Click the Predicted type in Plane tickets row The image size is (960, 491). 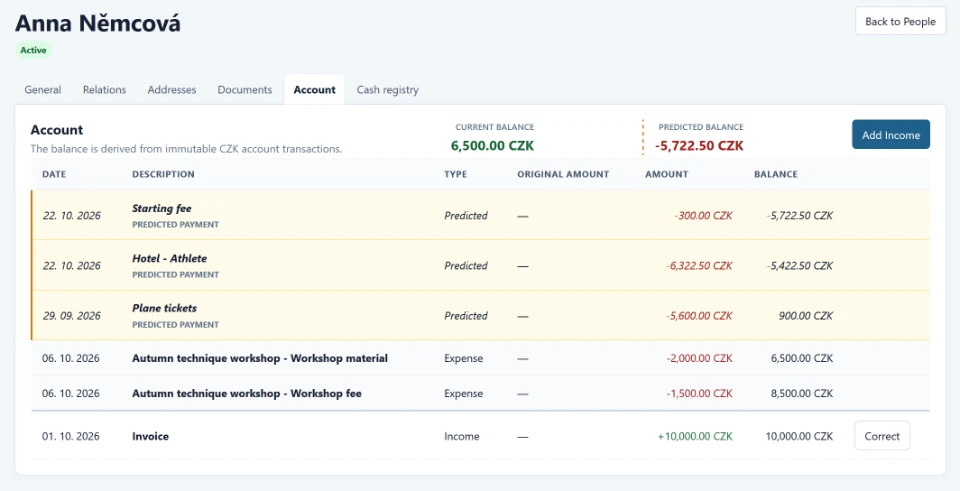[466, 316]
